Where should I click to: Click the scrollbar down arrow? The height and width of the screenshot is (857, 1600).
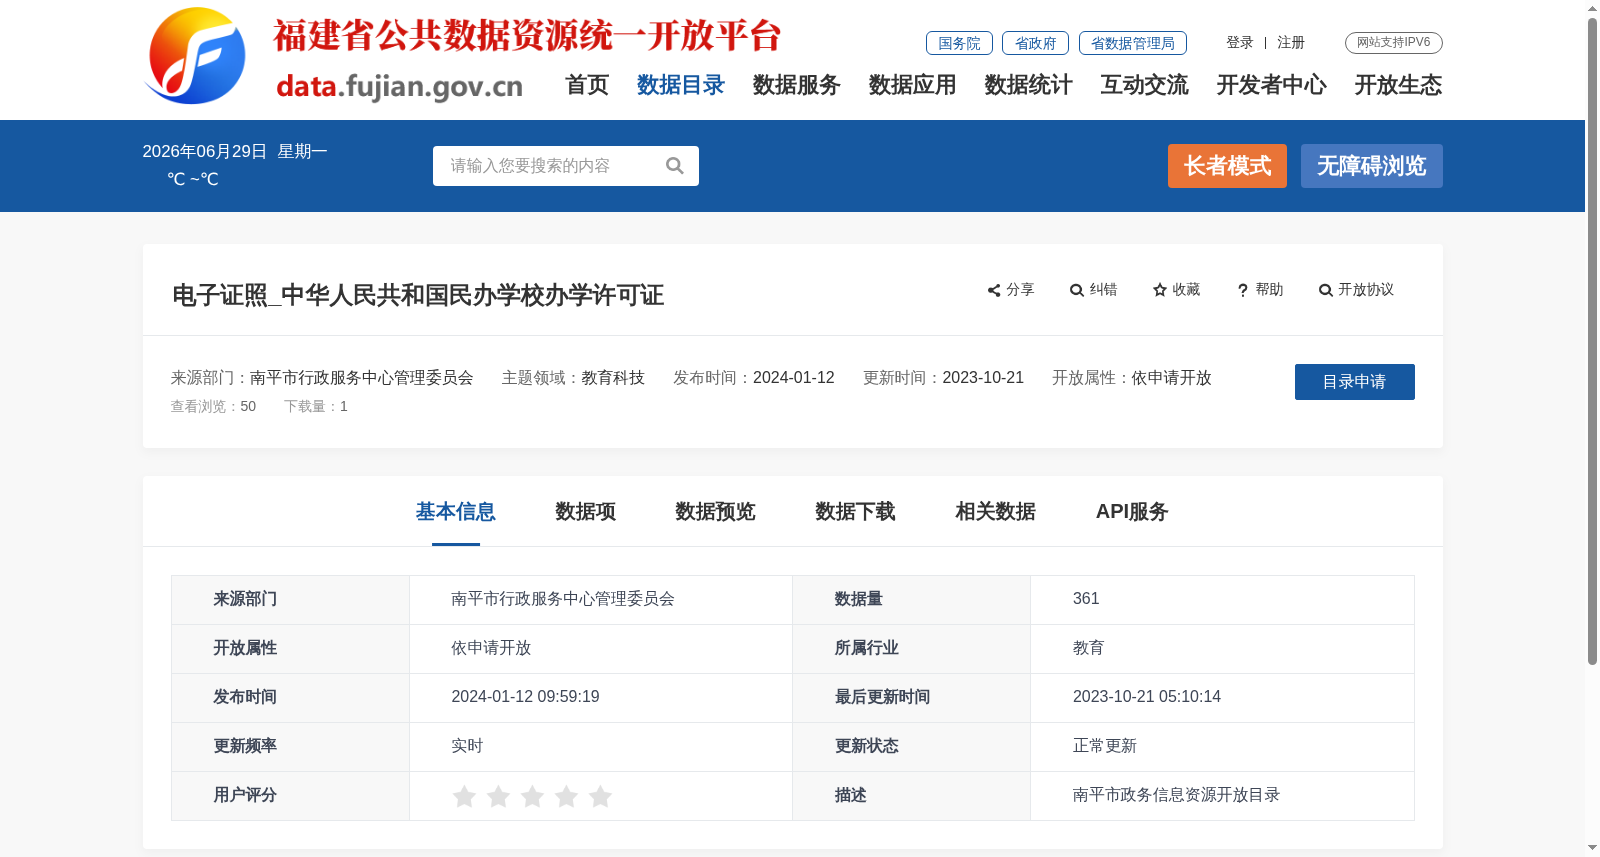(1592, 848)
